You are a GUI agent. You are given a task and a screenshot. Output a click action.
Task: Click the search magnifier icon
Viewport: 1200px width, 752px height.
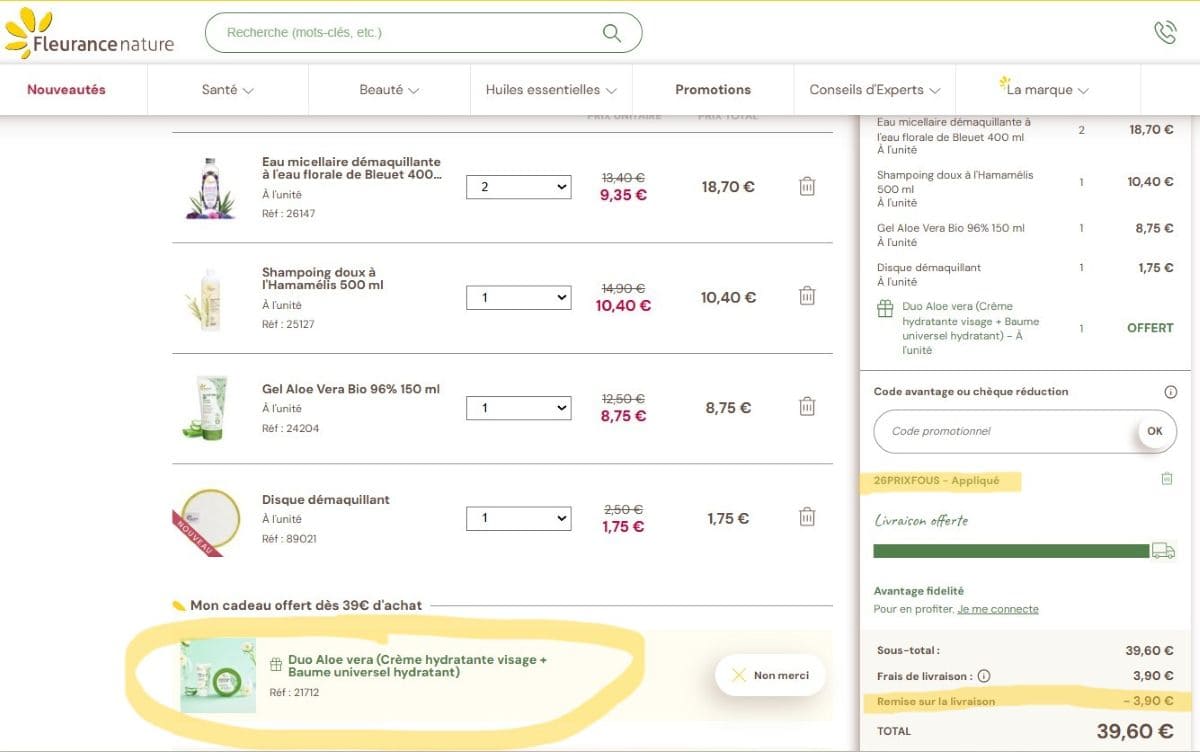click(610, 32)
